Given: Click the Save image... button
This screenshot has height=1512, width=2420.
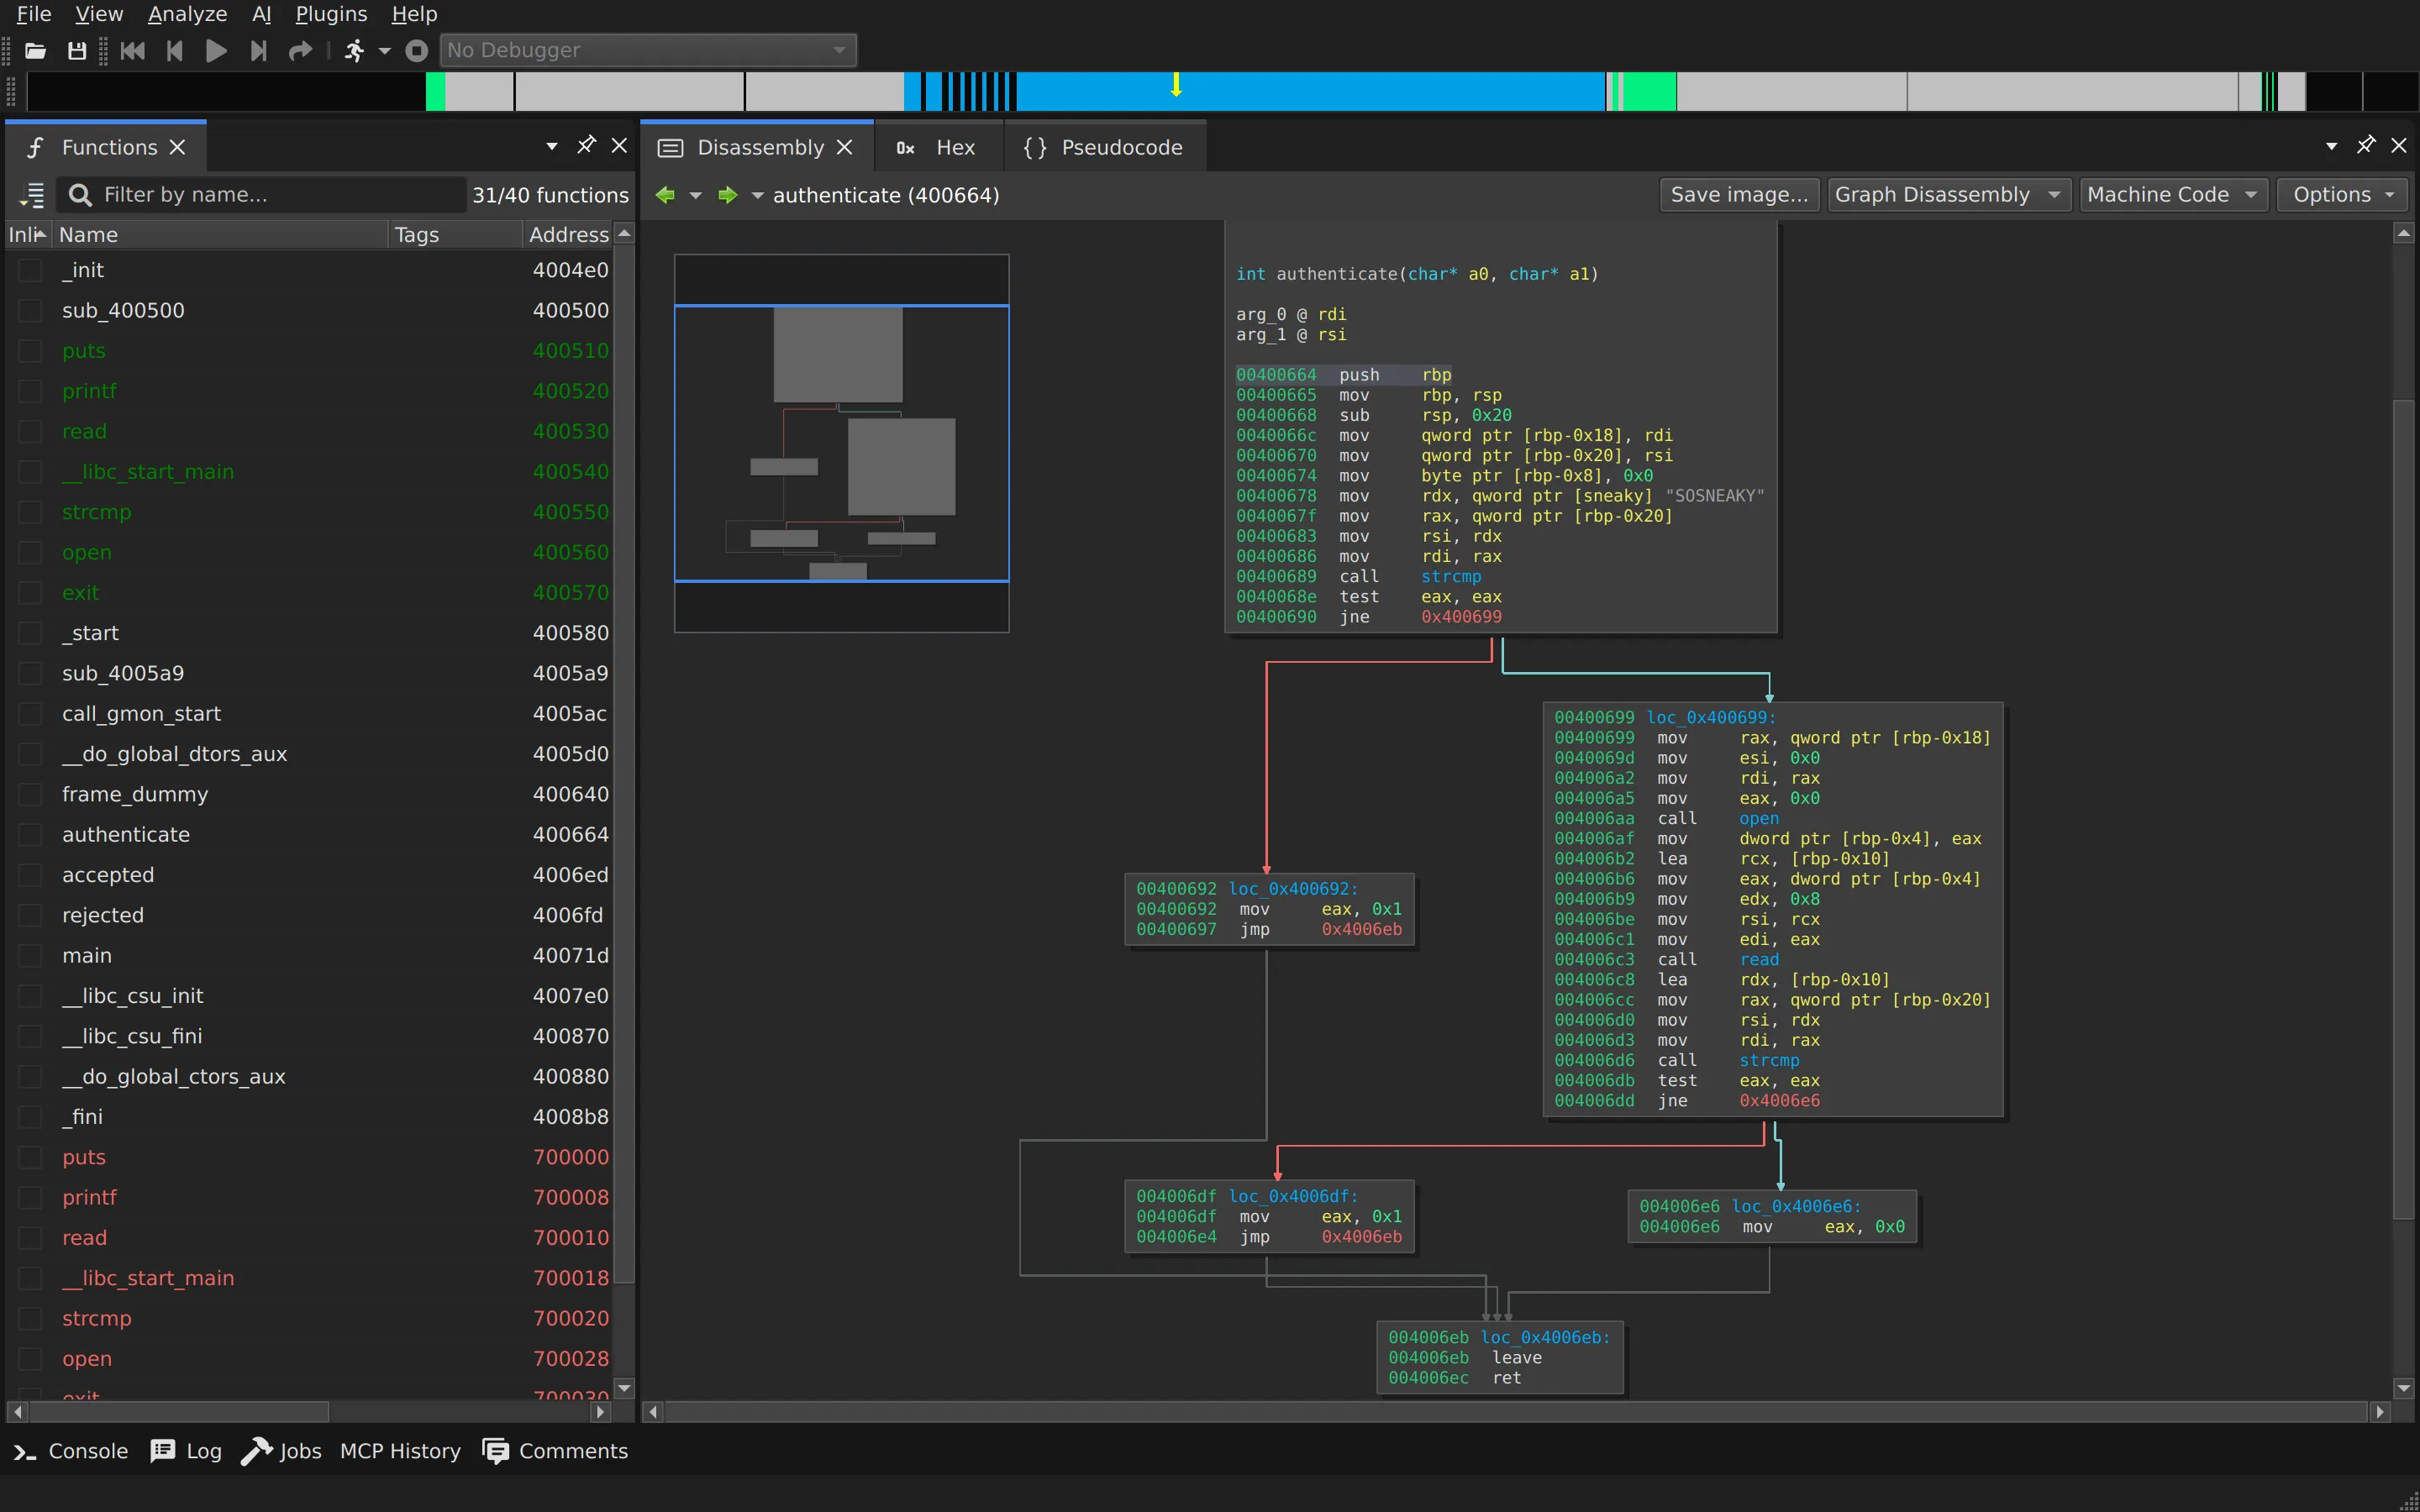Looking at the screenshot, I should [x=1739, y=195].
